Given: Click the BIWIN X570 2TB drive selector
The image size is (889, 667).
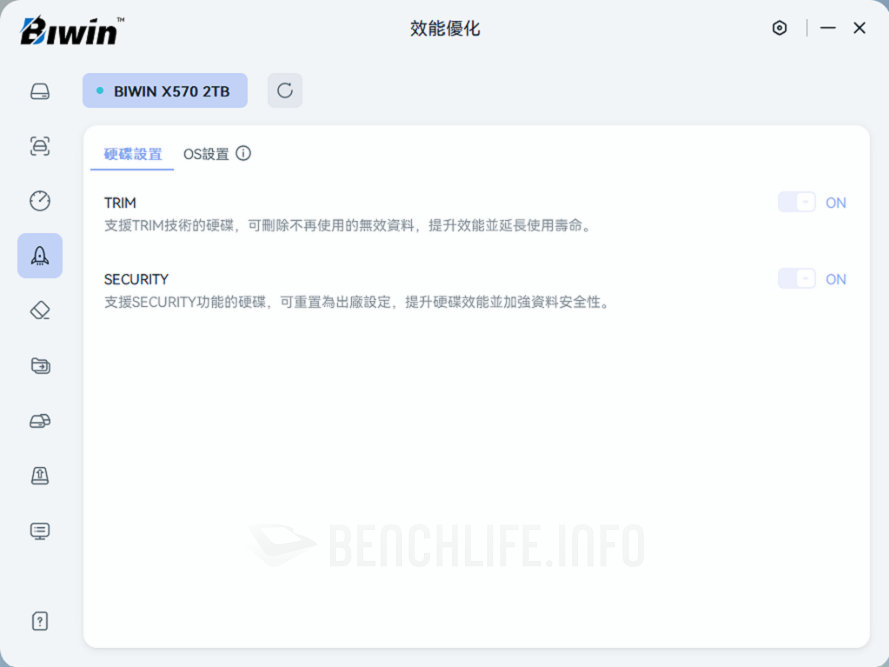Looking at the screenshot, I should [x=165, y=90].
